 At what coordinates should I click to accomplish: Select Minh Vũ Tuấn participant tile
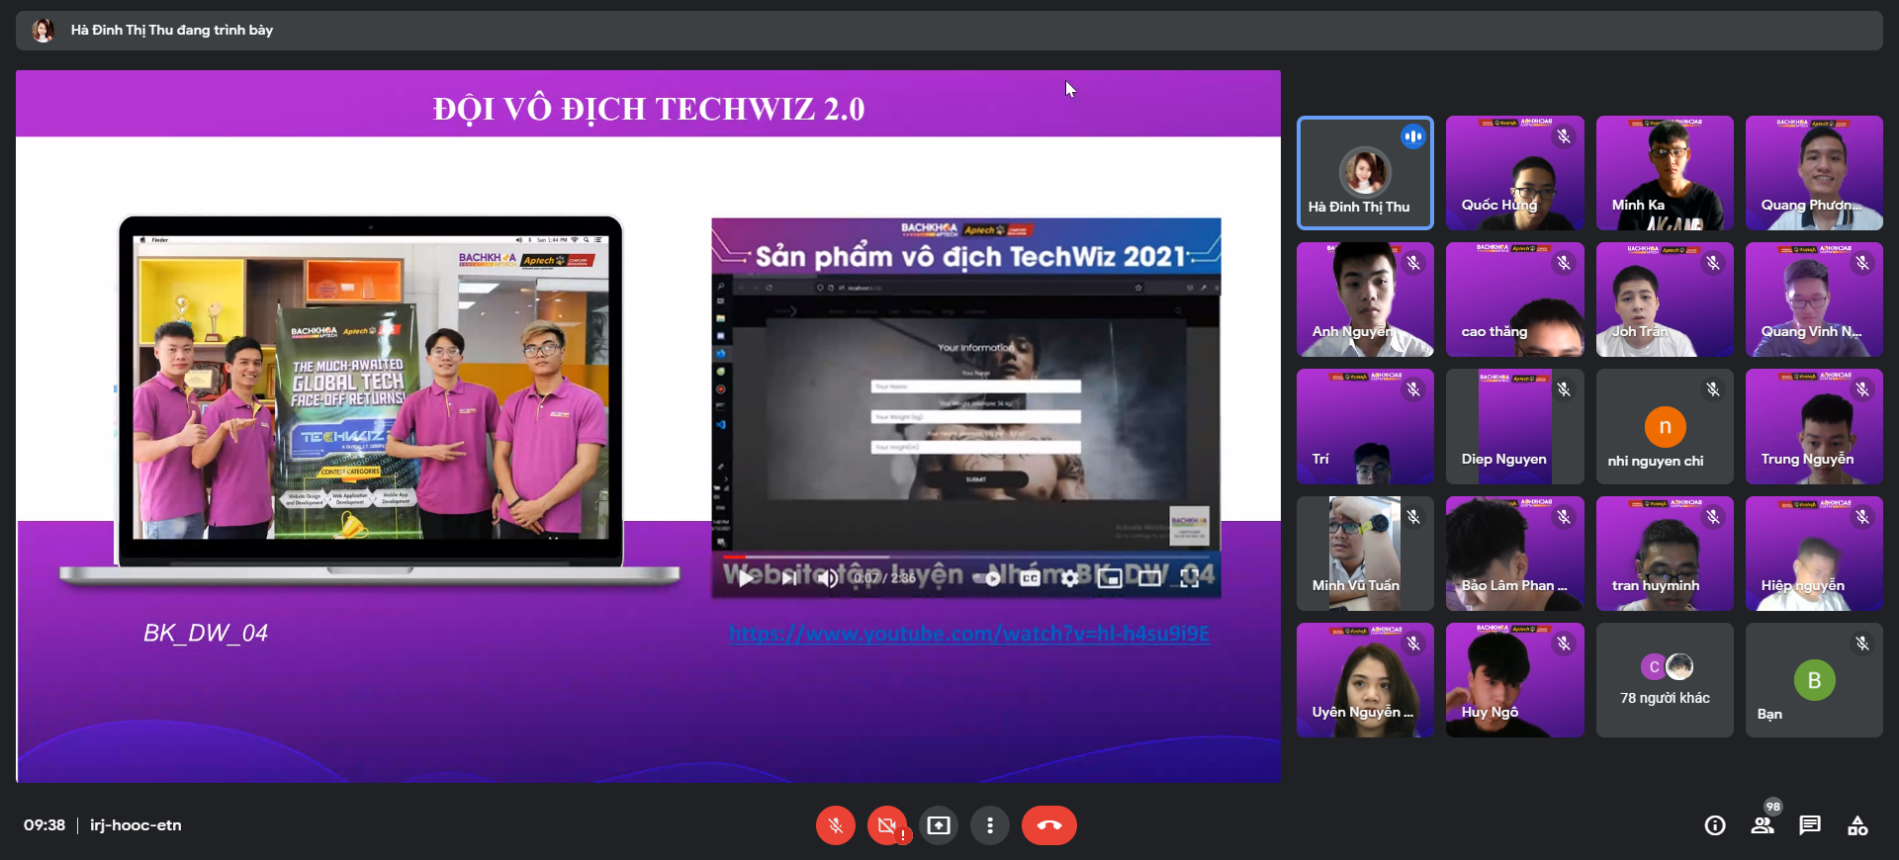pos(1365,554)
